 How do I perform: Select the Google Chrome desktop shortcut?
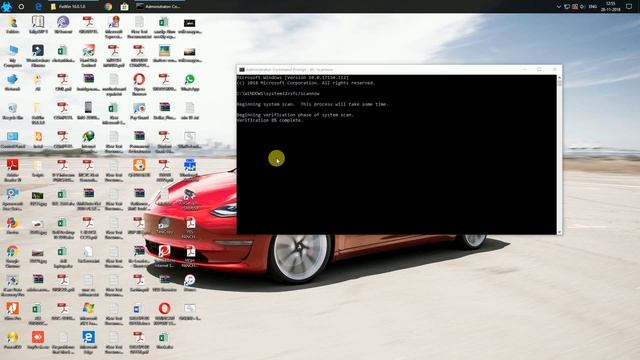click(x=13, y=256)
